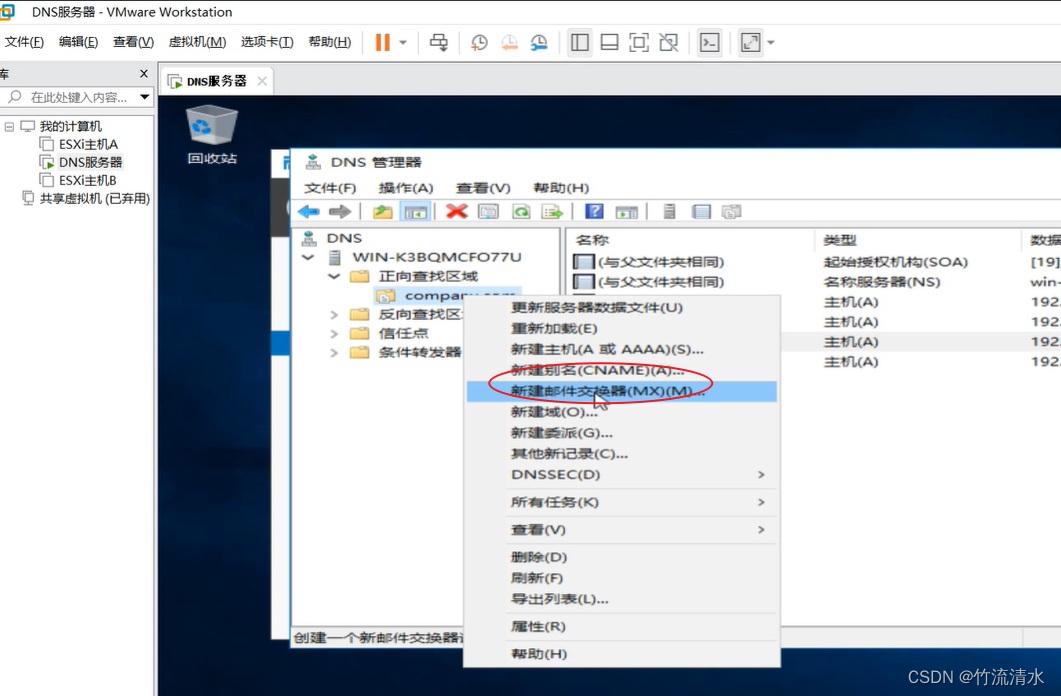Click the DNS Manager forward arrow icon
This screenshot has height=696, width=1061.
(340, 212)
